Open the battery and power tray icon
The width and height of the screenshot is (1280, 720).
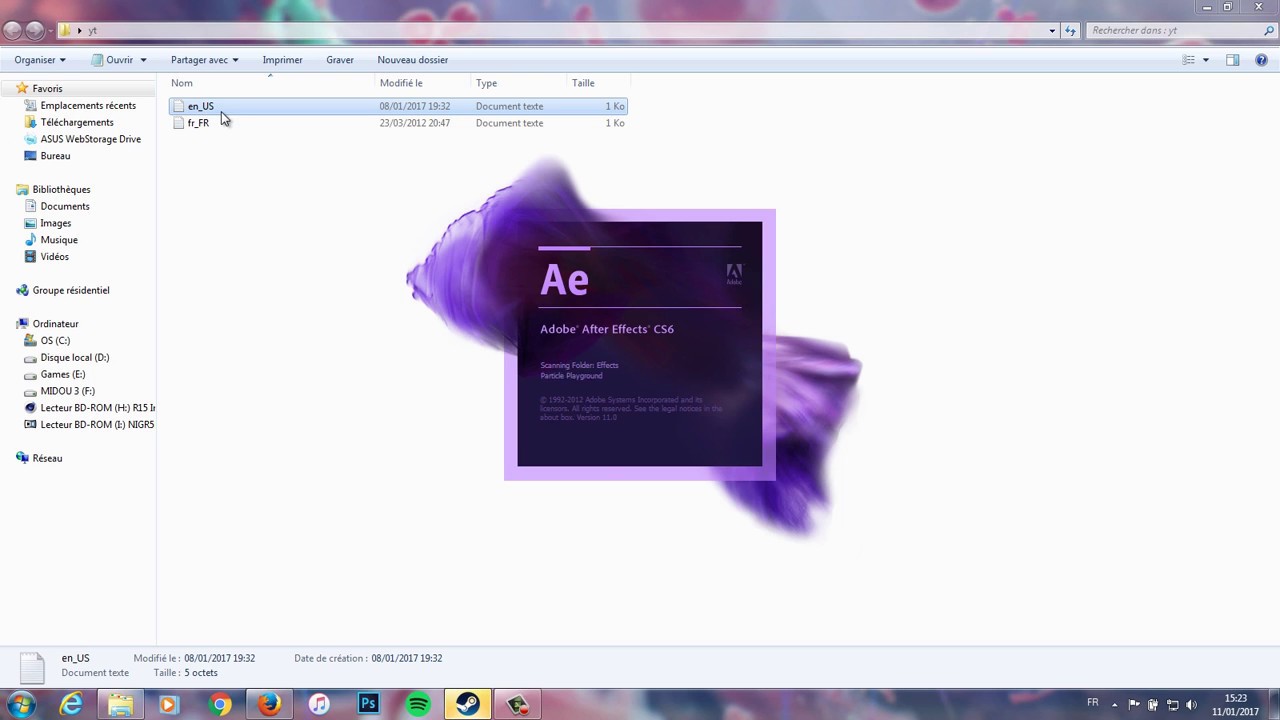[1153, 705]
